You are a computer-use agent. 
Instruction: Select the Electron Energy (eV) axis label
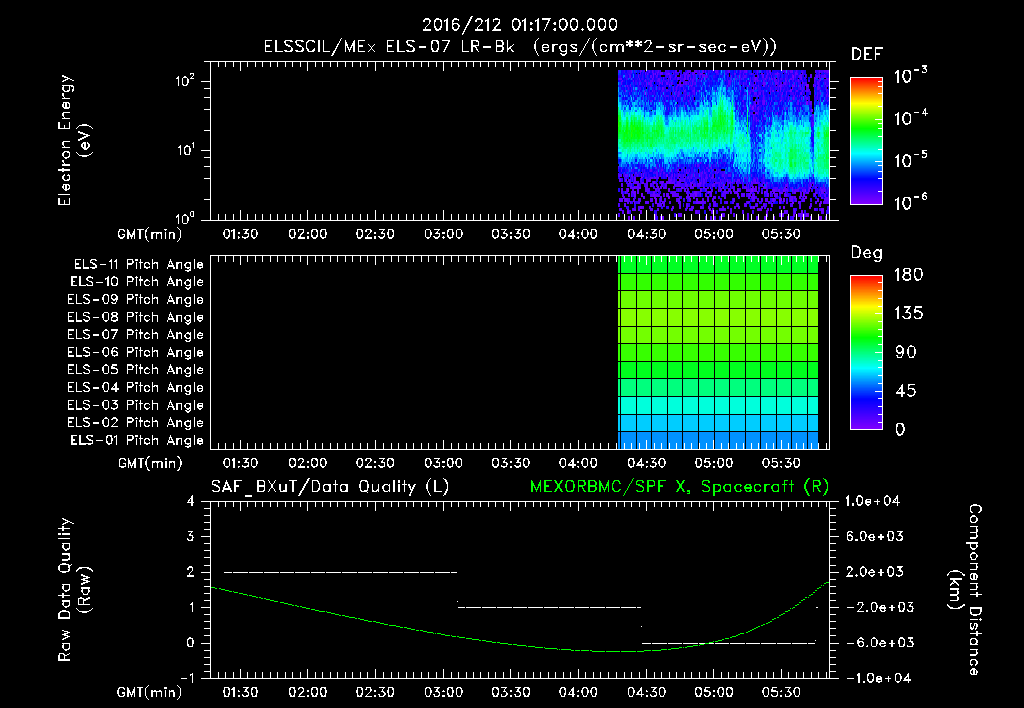[75, 140]
